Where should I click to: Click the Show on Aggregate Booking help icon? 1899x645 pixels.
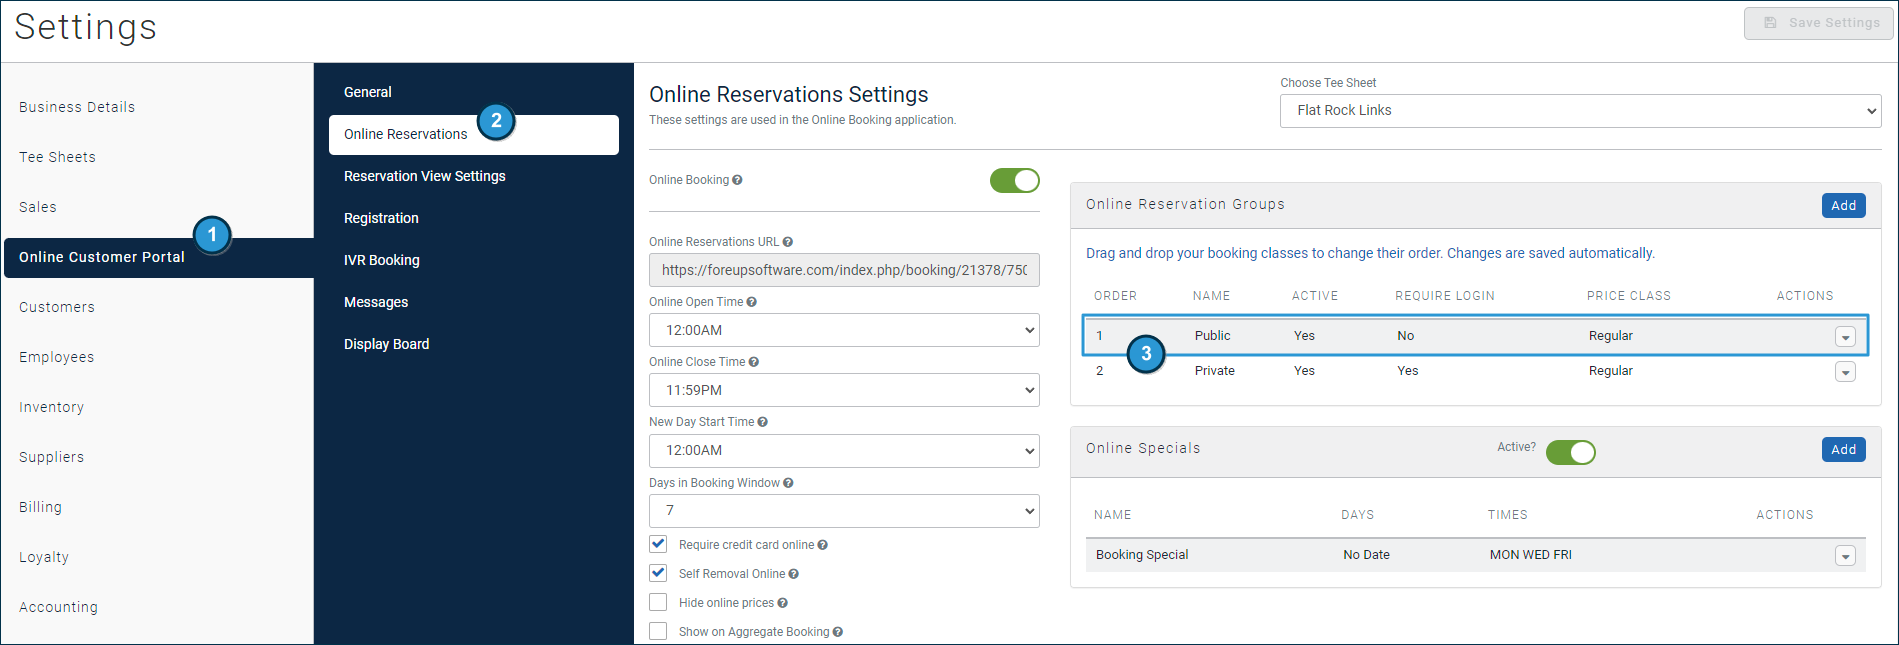pos(838,632)
